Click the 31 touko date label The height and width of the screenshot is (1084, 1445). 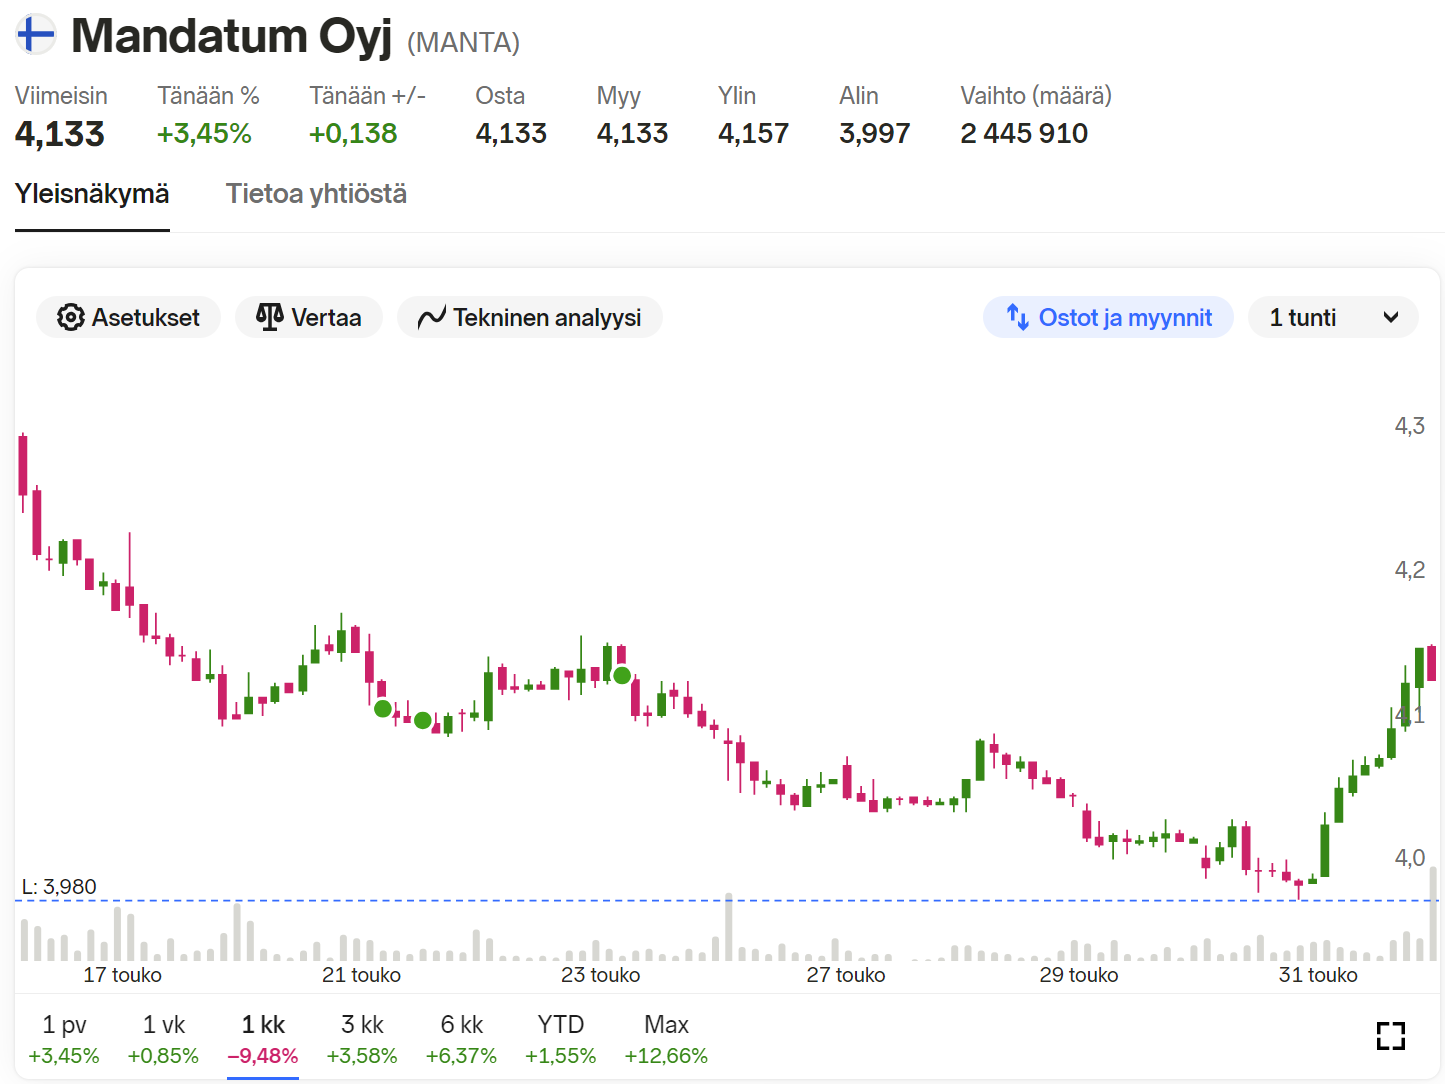pyautogui.click(x=1318, y=975)
